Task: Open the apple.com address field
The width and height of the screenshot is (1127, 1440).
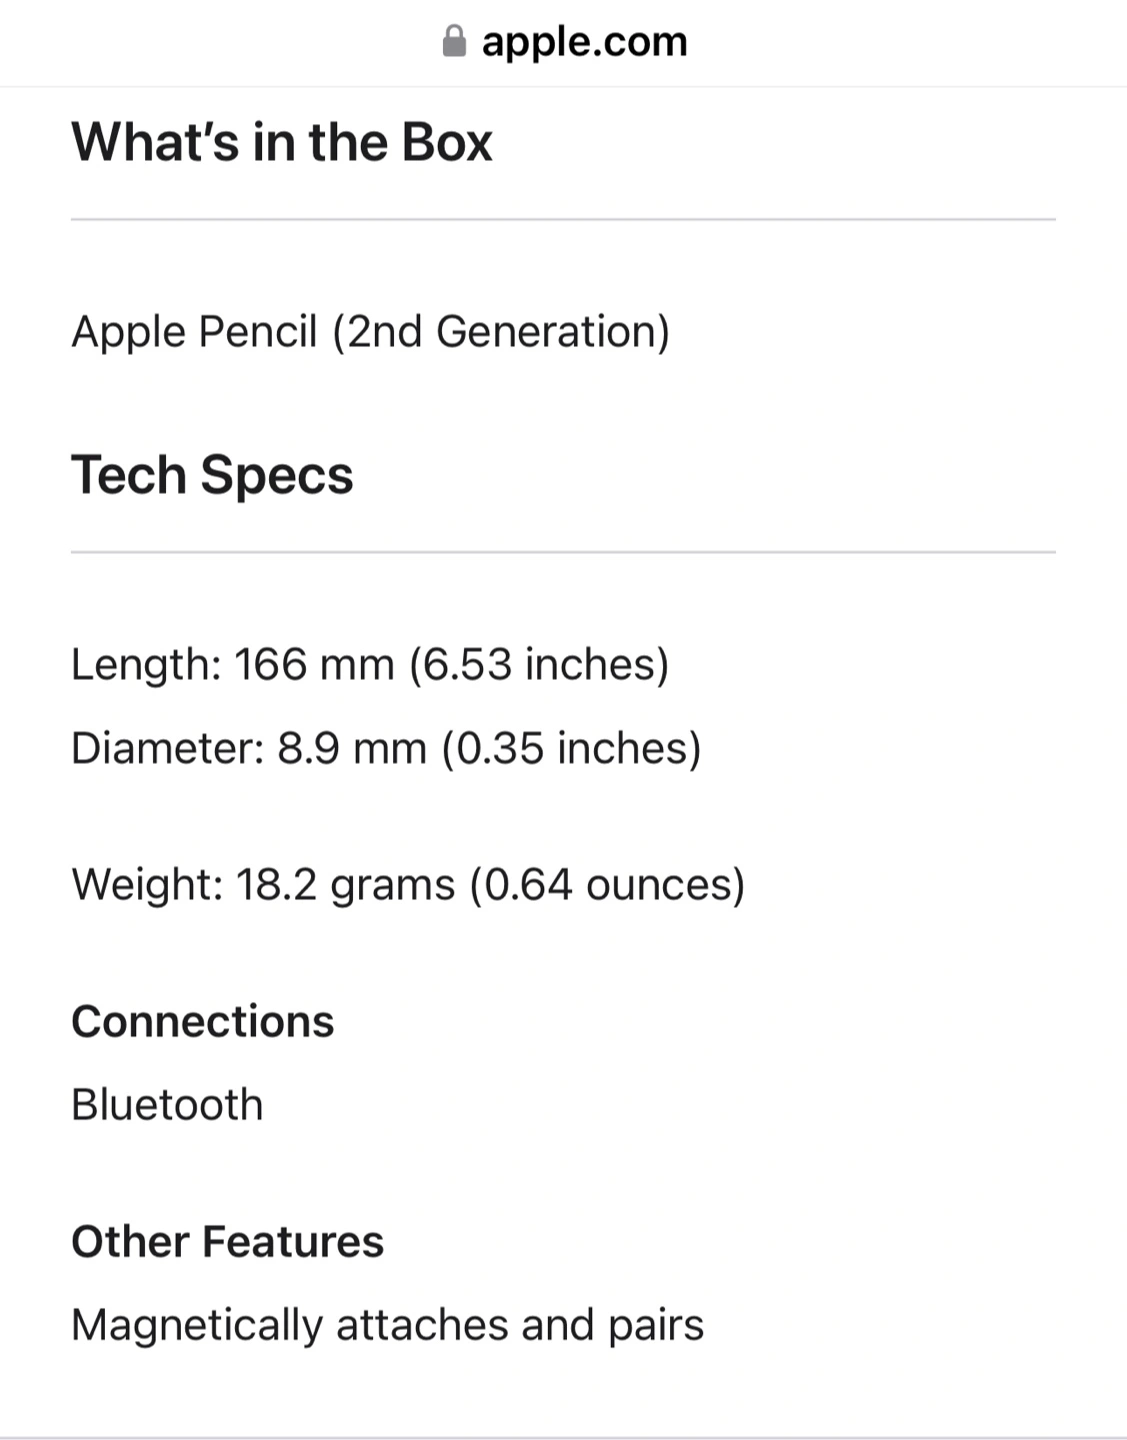Action: 564,42
